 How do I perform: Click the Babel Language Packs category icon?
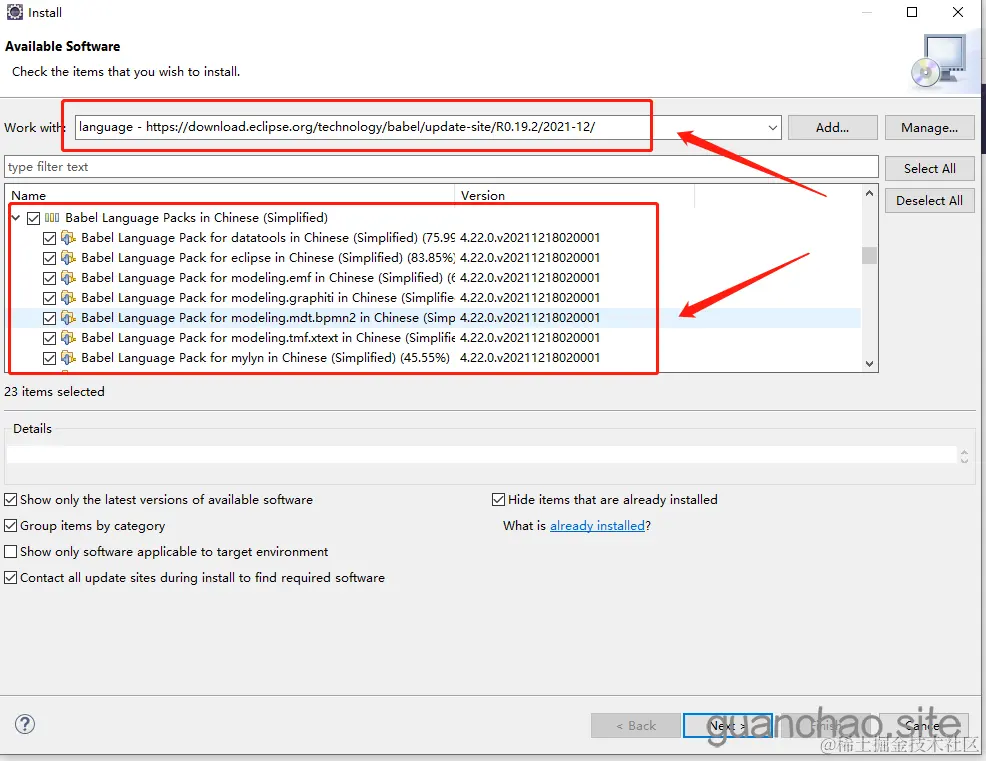tap(52, 218)
